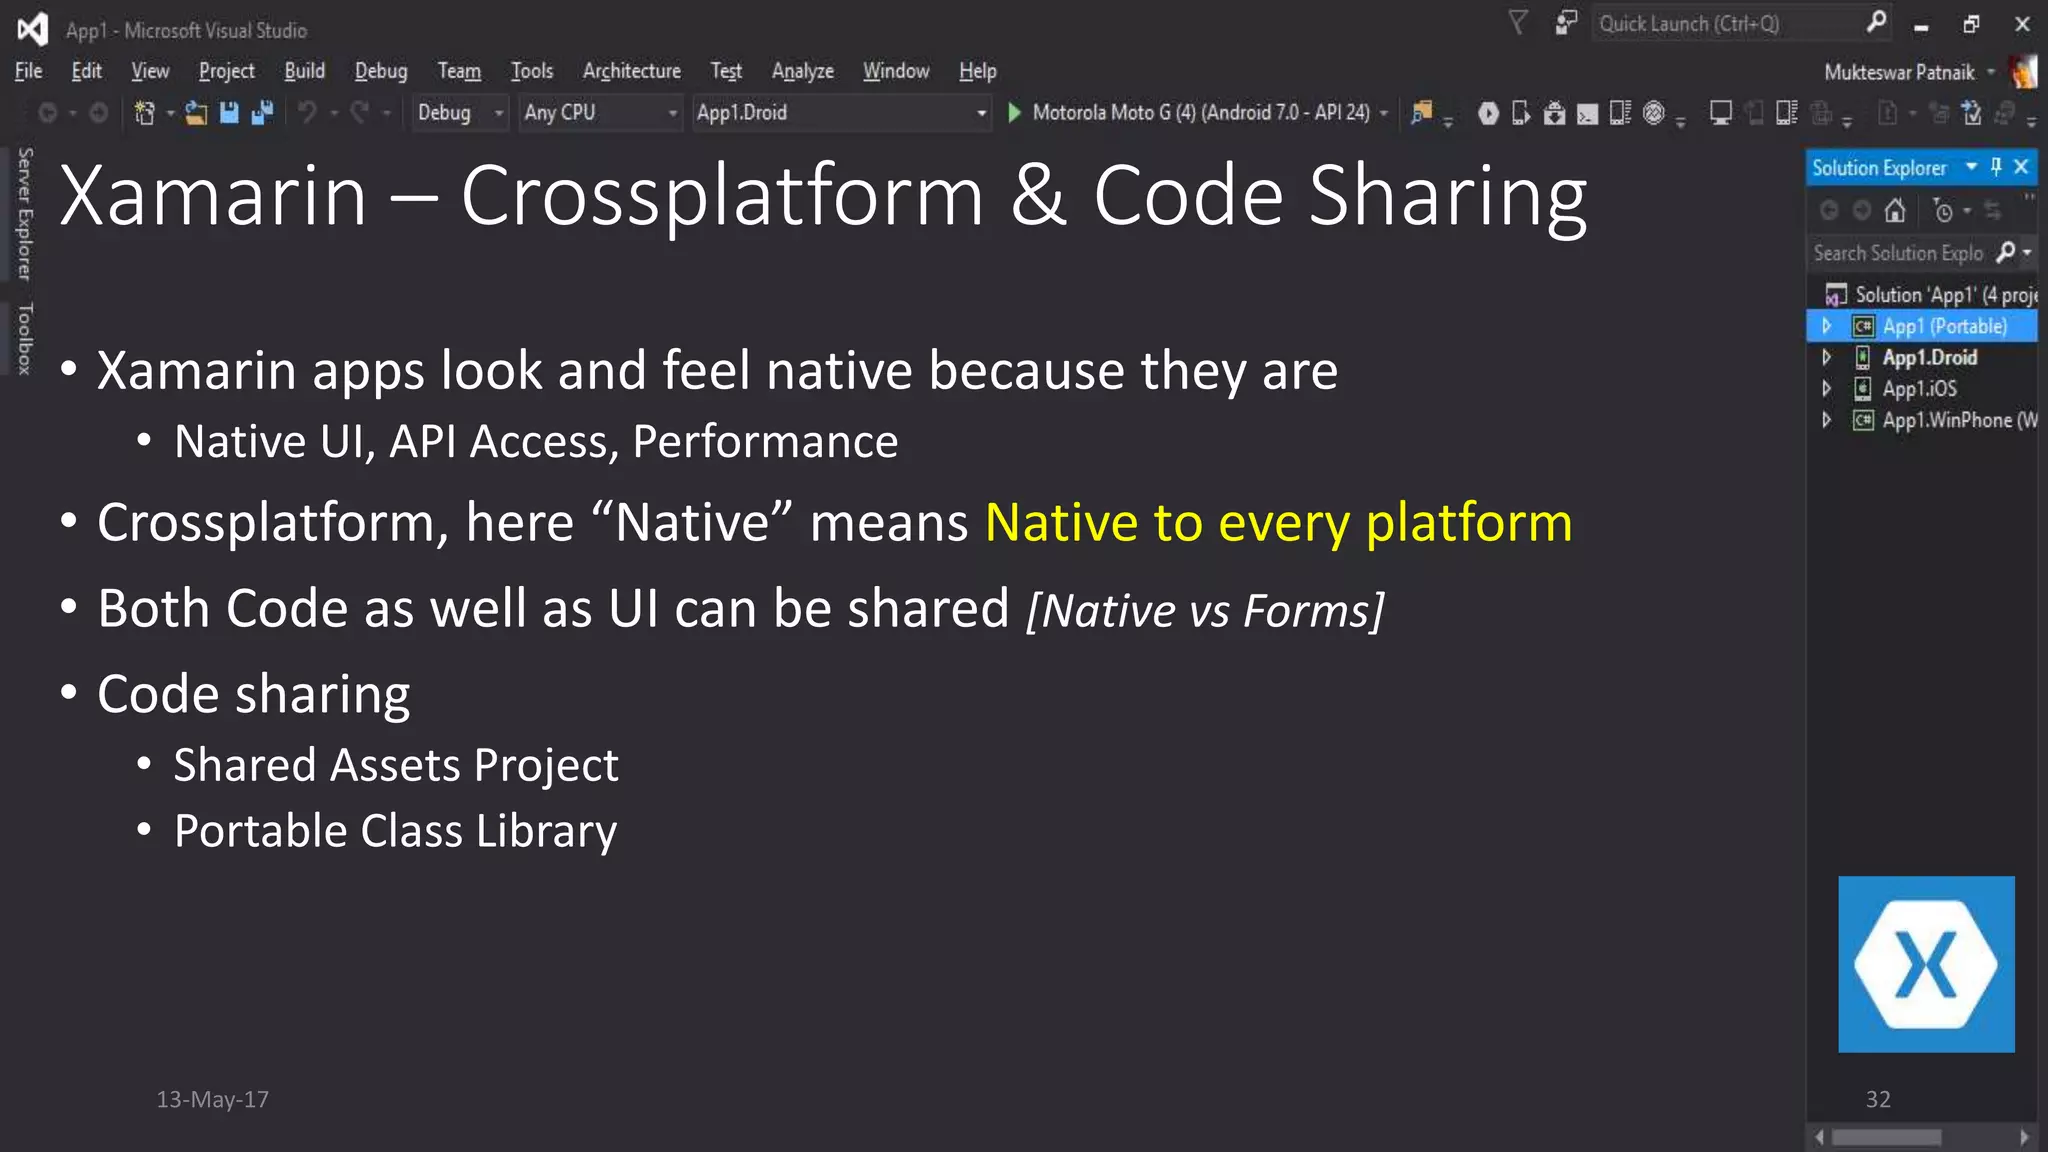Click the Solution Explorer horizontal scrollbar
2048x1152 pixels.
pyautogui.click(x=1921, y=1137)
